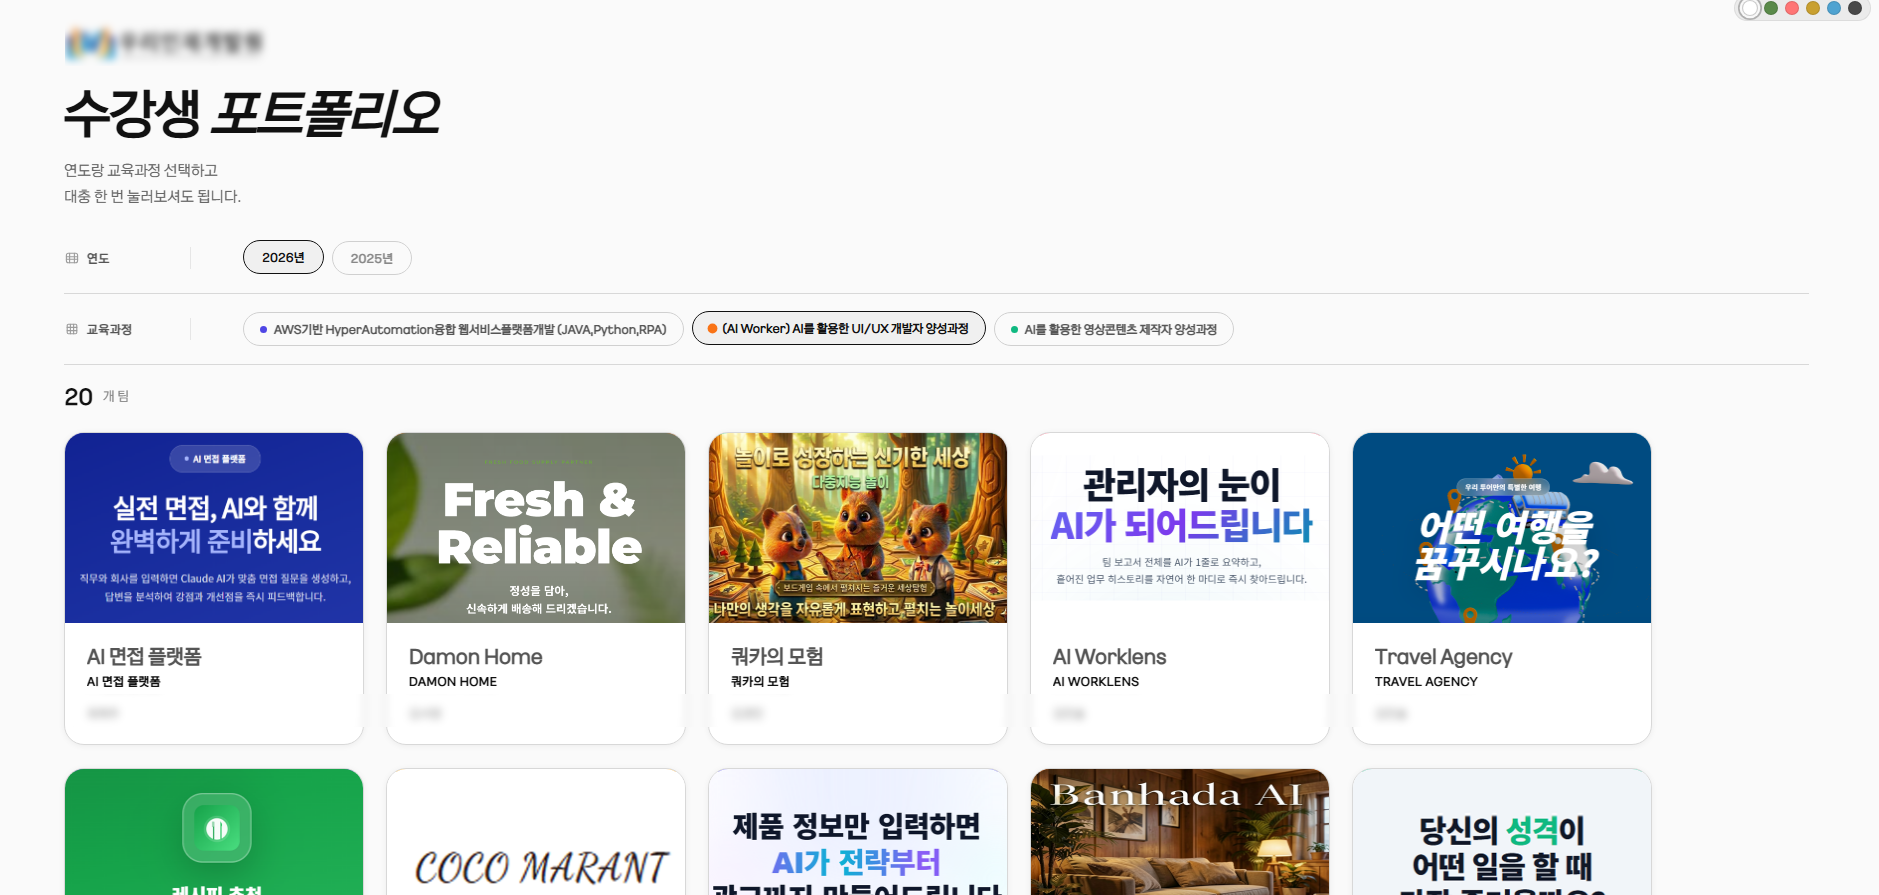Click the '20 개 팀' count text
This screenshot has width=1879, height=895.
[97, 397]
